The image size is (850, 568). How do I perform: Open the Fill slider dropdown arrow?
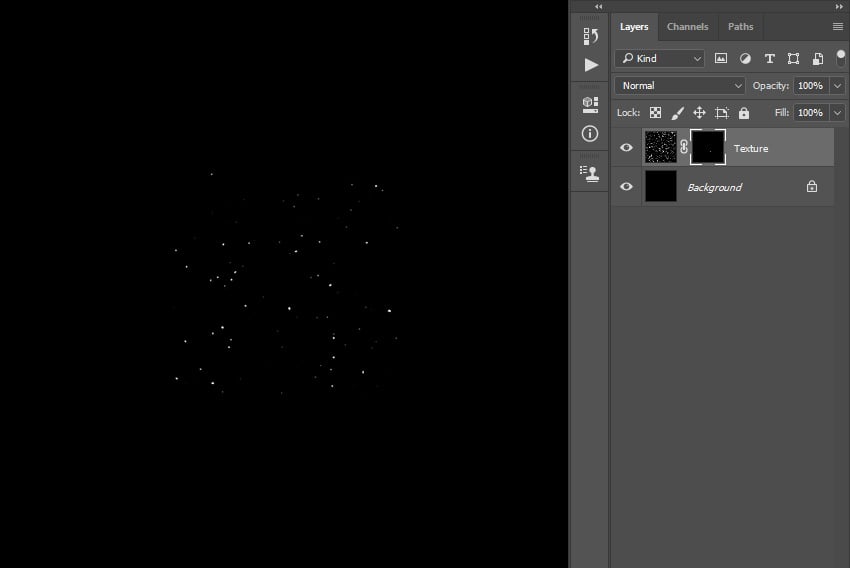point(838,113)
